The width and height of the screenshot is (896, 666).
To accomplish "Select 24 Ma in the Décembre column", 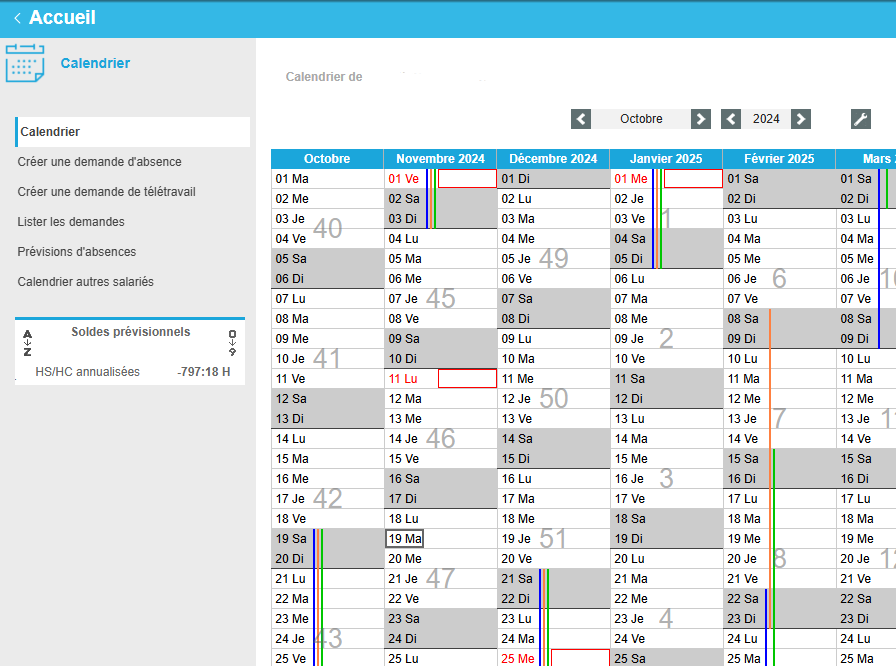I will coord(553,639).
